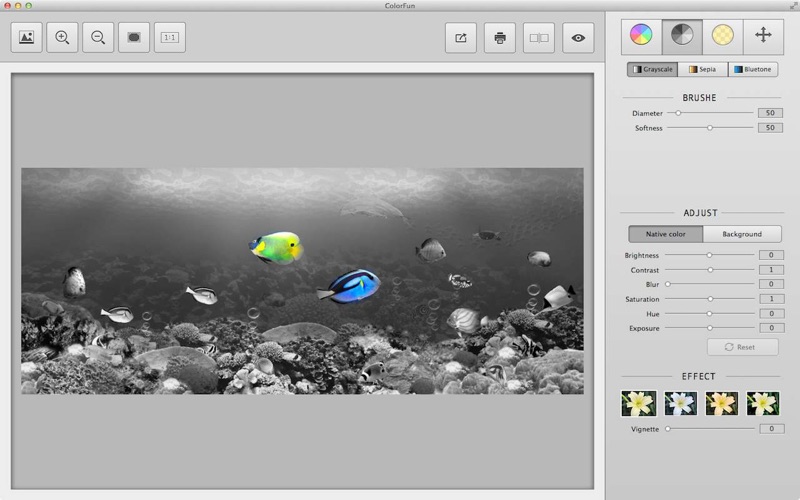The height and width of the screenshot is (500, 800).
Task: Switch to Sepia tone option
Action: [x=703, y=69]
